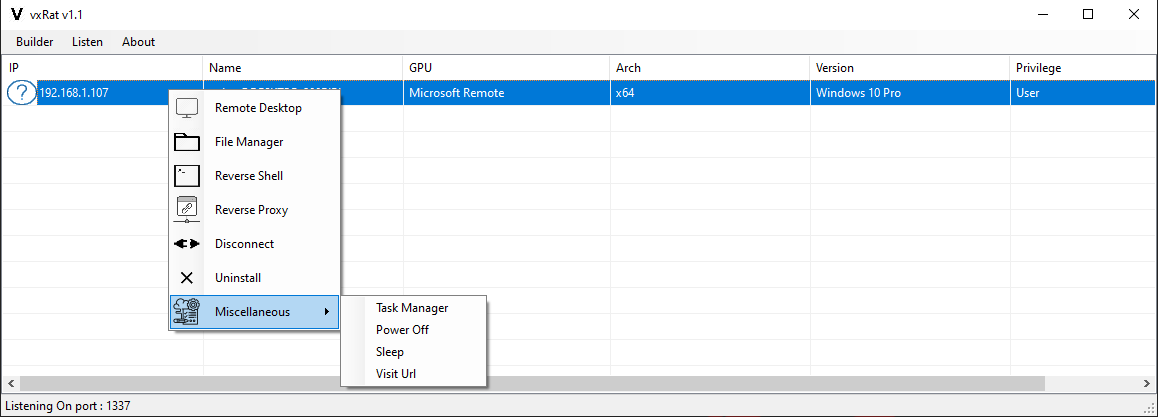The height and width of the screenshot is (417, 1158).
Task: Sort by the GPU column header
Action: (506, 67)
